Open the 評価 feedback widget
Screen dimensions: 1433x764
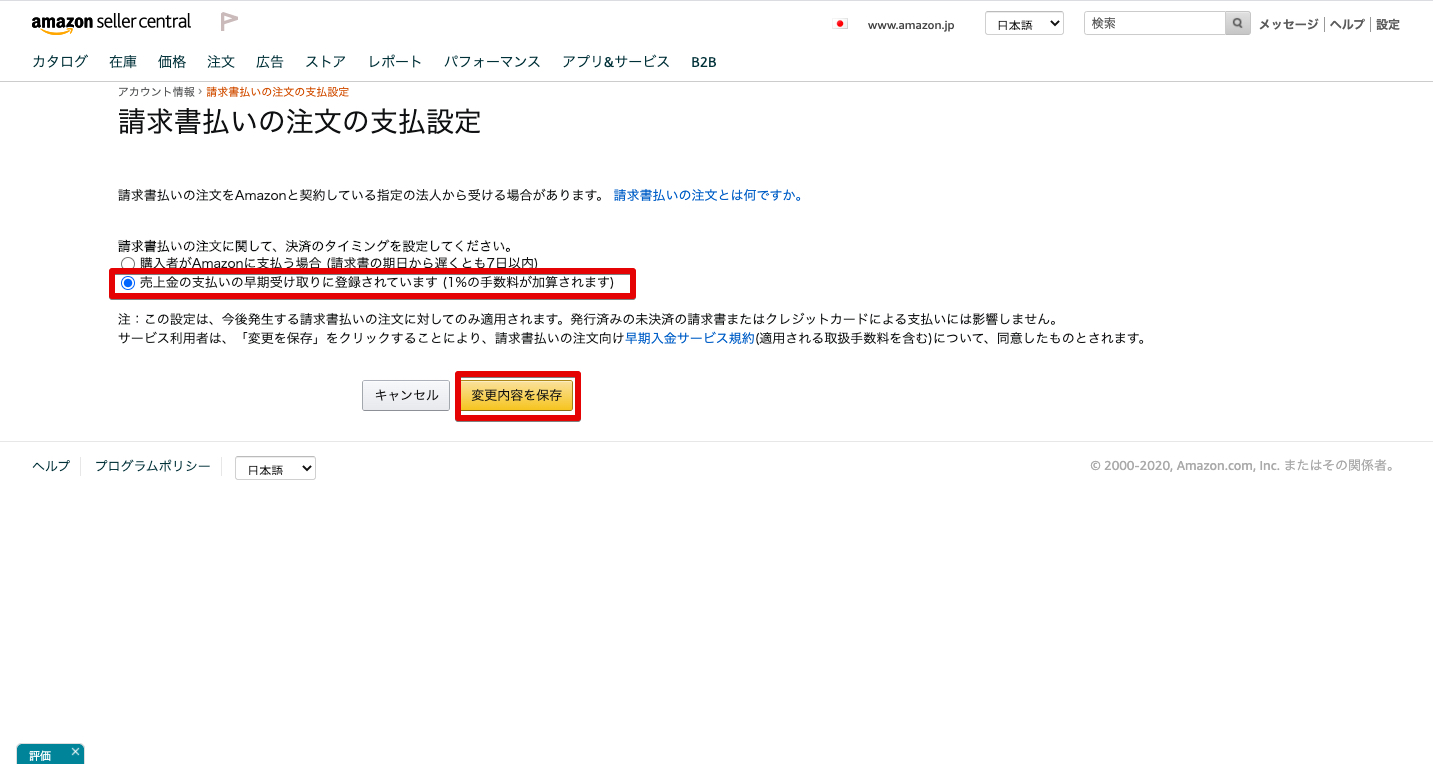pos(40,756)
